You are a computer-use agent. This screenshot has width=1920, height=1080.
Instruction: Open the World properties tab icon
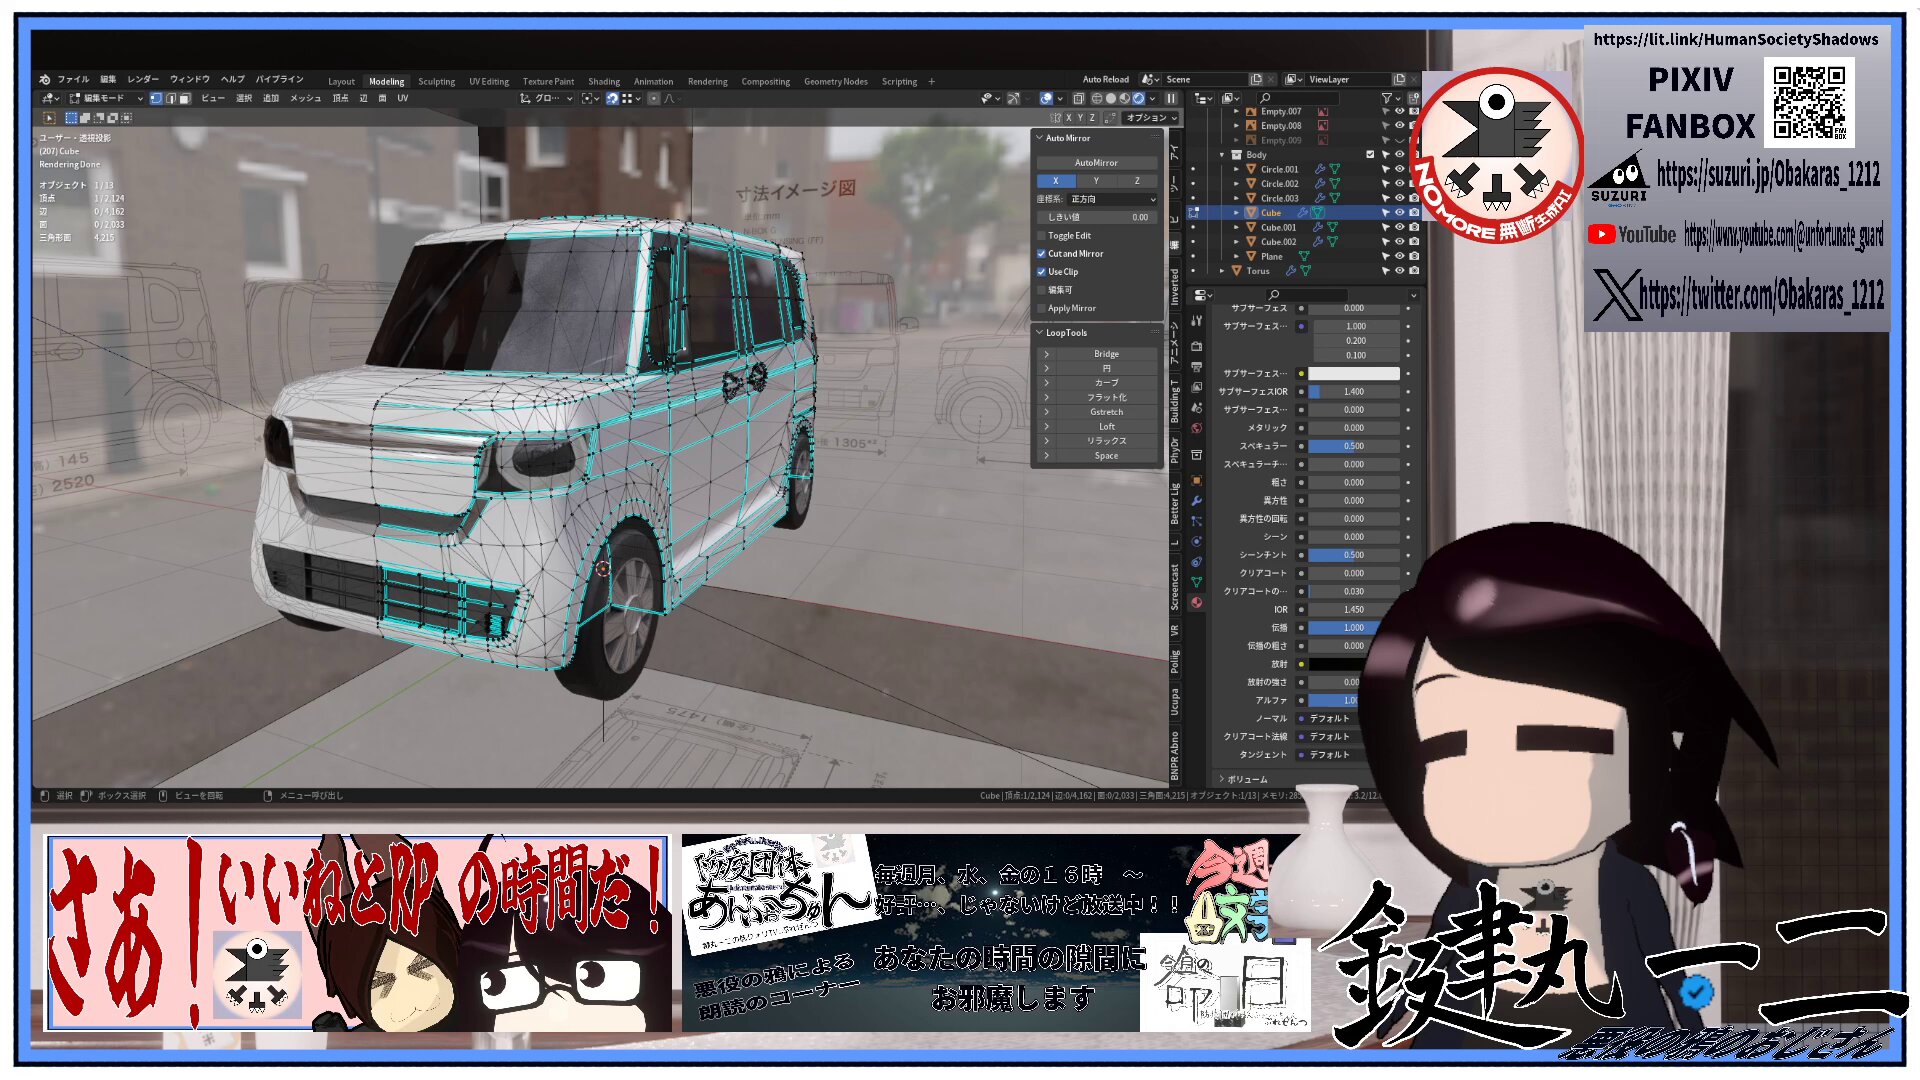click(1196, 428)
